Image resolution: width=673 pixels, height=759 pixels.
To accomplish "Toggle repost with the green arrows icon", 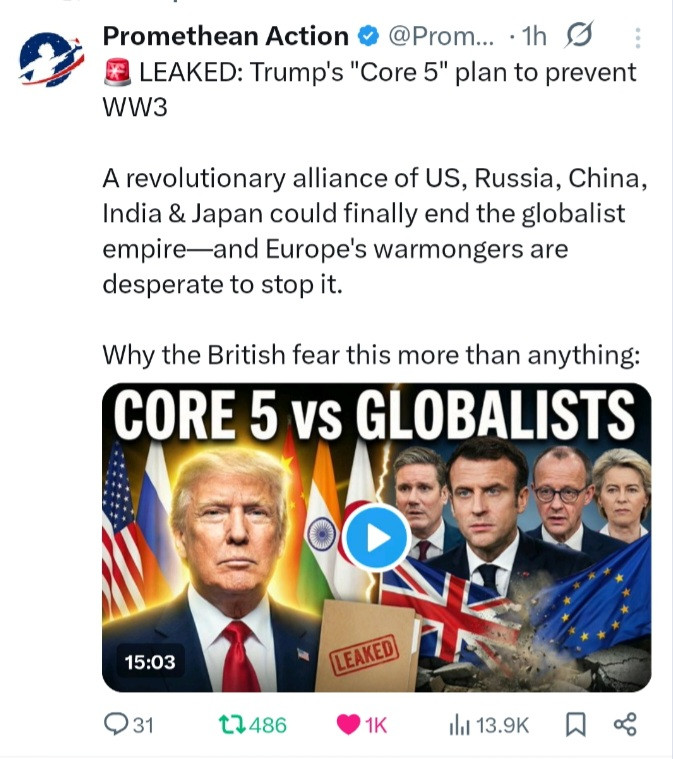I will [x=232, y=725].
